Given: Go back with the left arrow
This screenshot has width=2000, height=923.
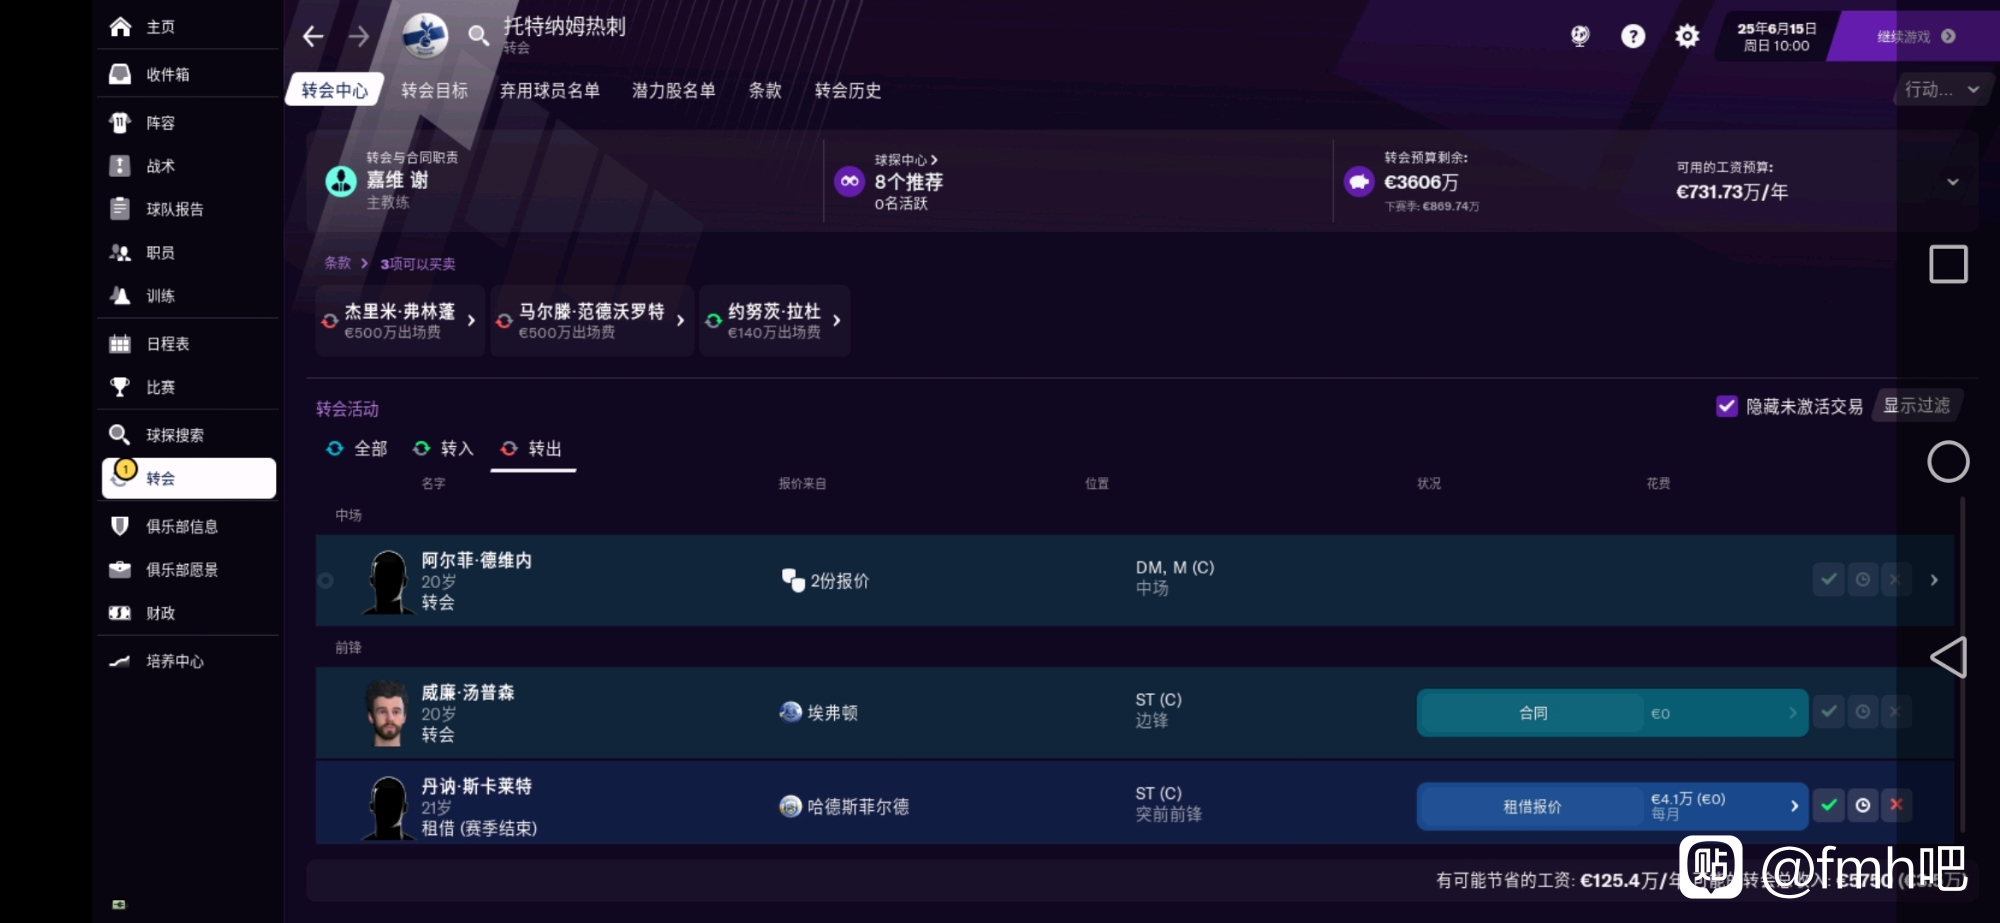Looking at the screenshot, I should 313,37.
